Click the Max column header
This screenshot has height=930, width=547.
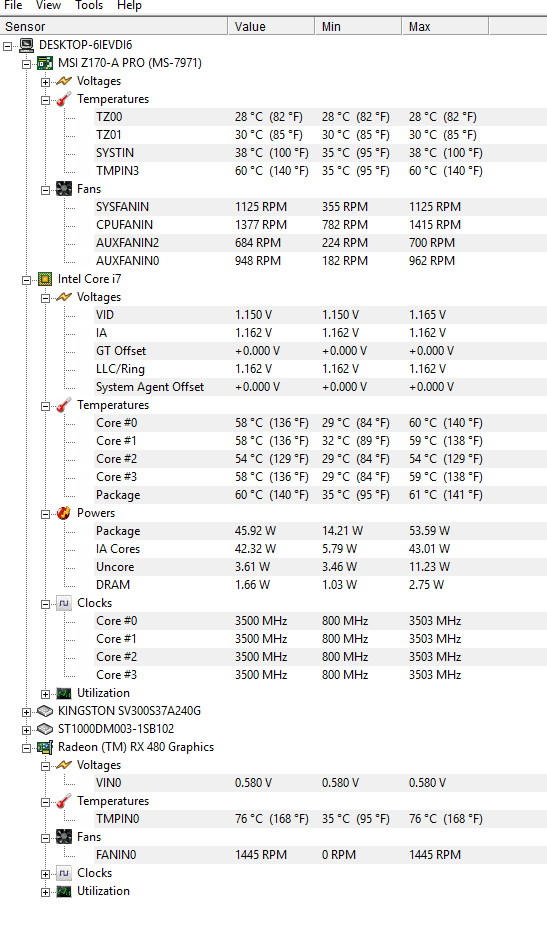pyautogui.click(x=446, y=27)
